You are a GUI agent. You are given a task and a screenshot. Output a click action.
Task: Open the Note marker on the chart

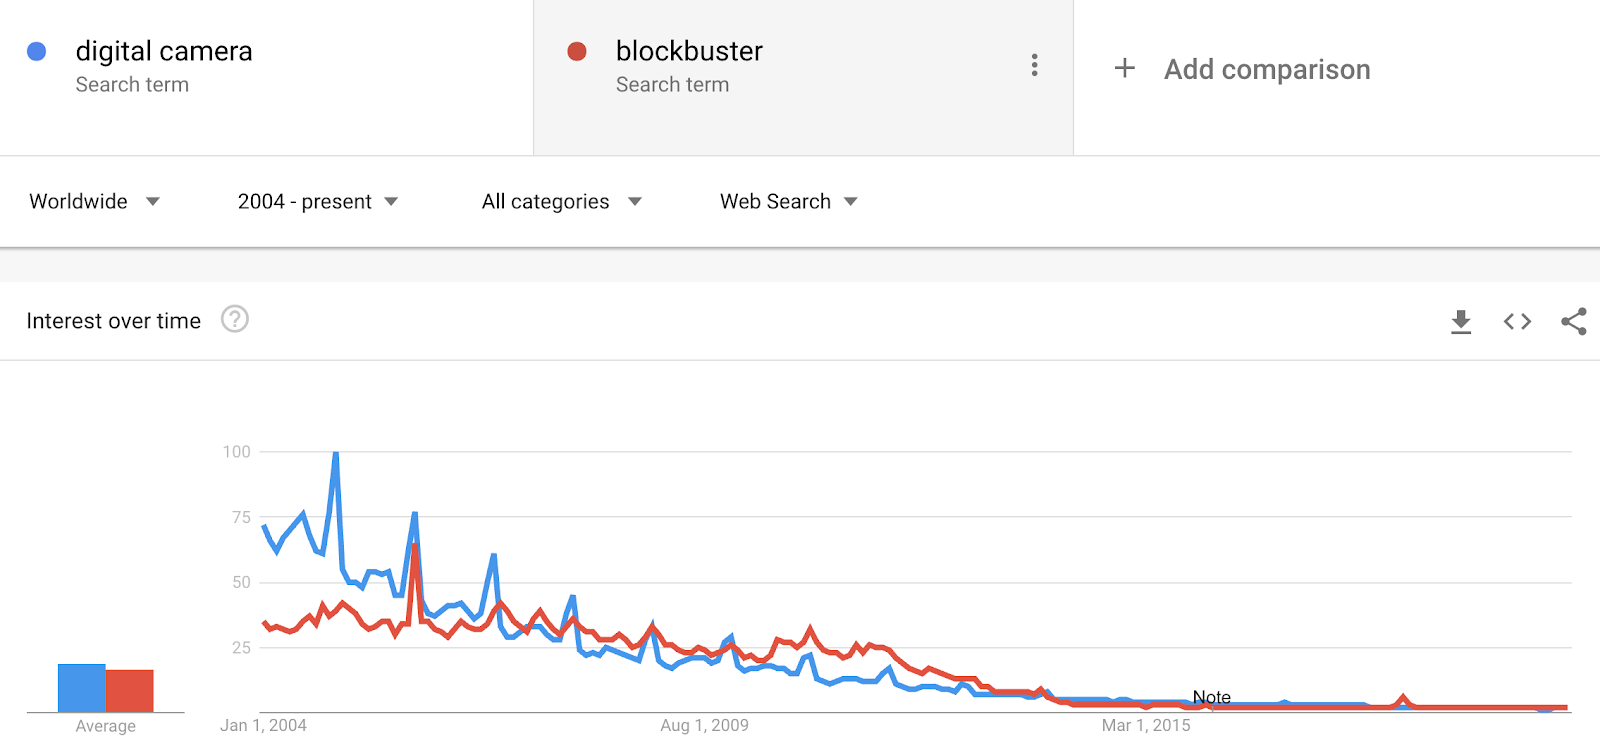point(1211,697)
